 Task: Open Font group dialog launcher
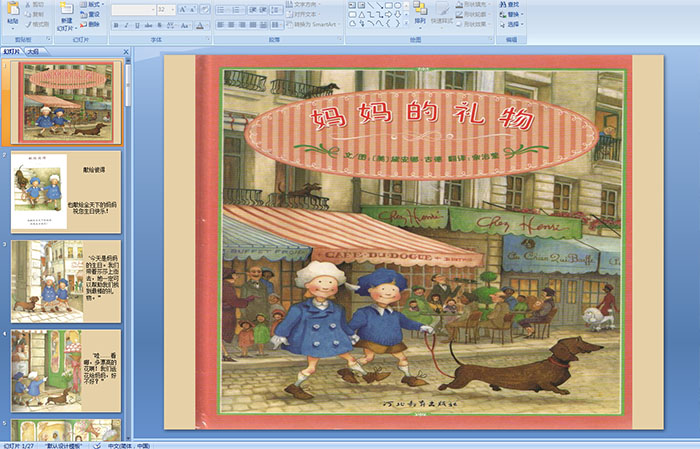point(208,39)
